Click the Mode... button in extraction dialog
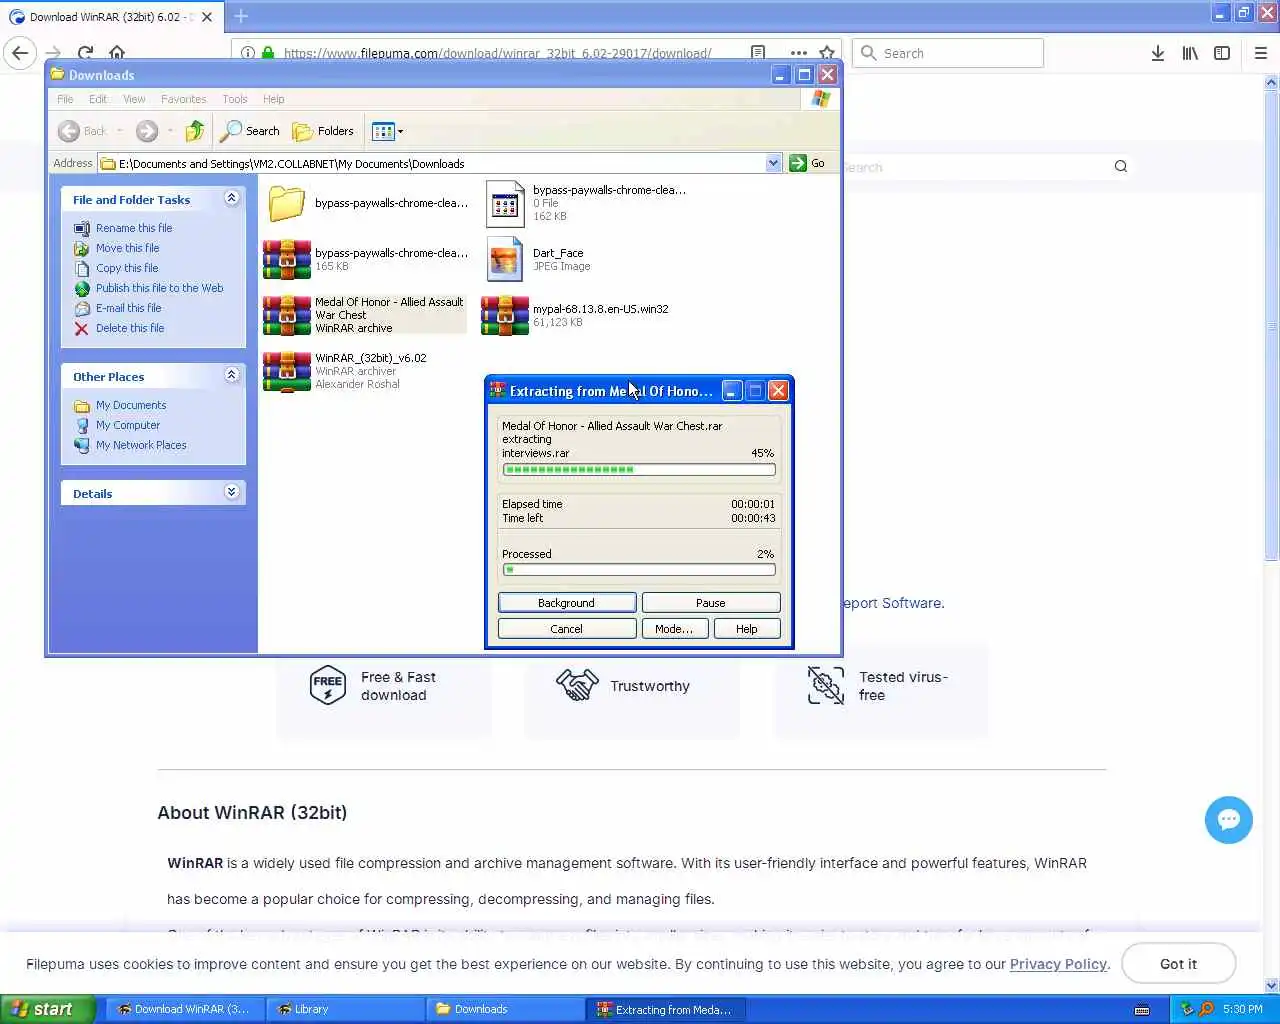Viewport: 1280px width, 1024px height. click(x=674, y=629)
